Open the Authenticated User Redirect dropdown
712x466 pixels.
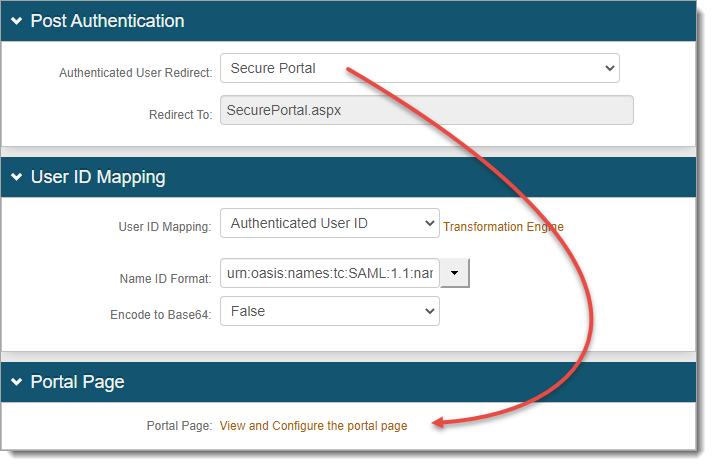pyautogui.click(x=419, y=68)
